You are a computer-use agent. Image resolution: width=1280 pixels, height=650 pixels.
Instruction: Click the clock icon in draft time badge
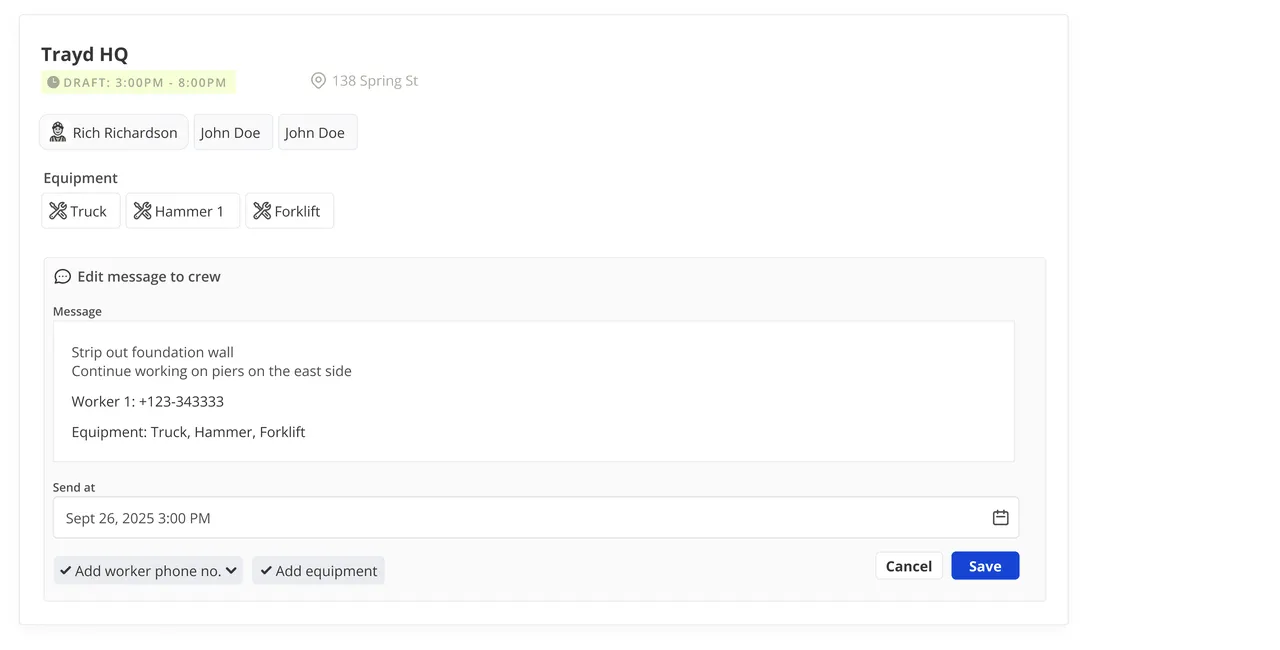tap(53, 82)
